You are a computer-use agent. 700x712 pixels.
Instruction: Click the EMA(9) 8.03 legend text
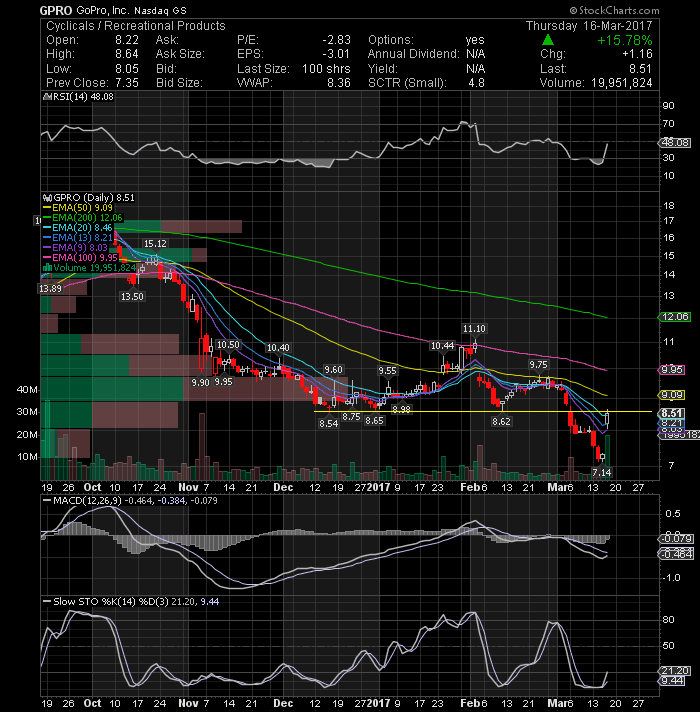pos(80,247)
